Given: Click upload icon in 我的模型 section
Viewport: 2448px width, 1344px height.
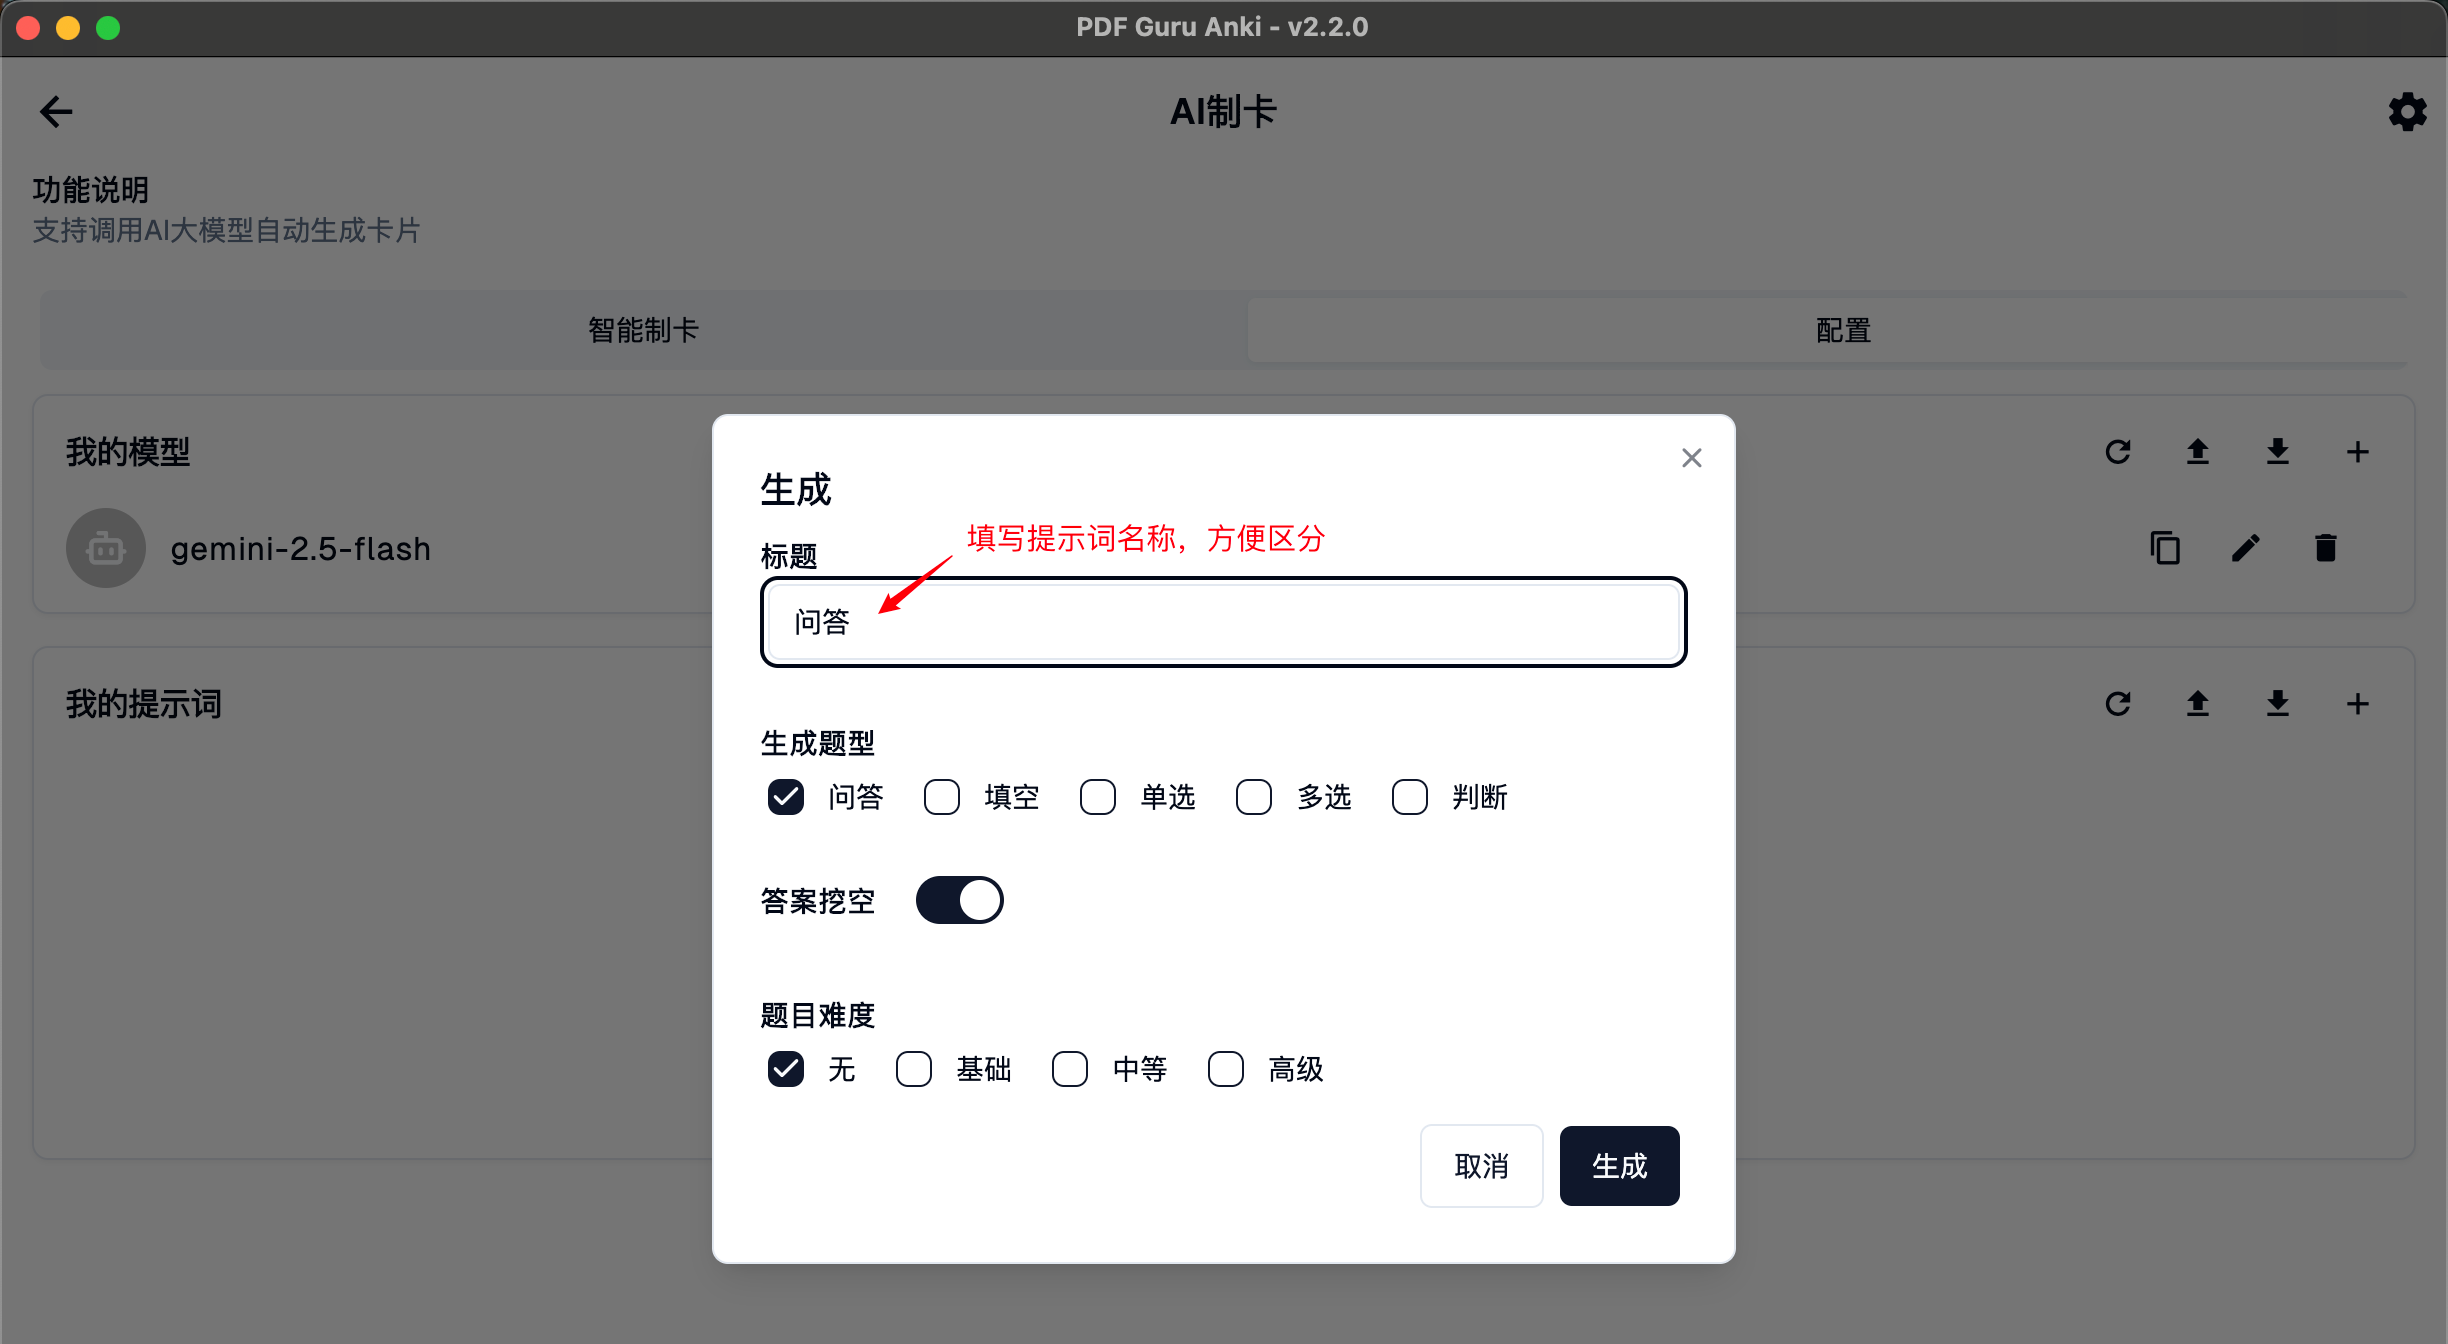Looking at the screenshot, I should click(x=2197, y=452).
